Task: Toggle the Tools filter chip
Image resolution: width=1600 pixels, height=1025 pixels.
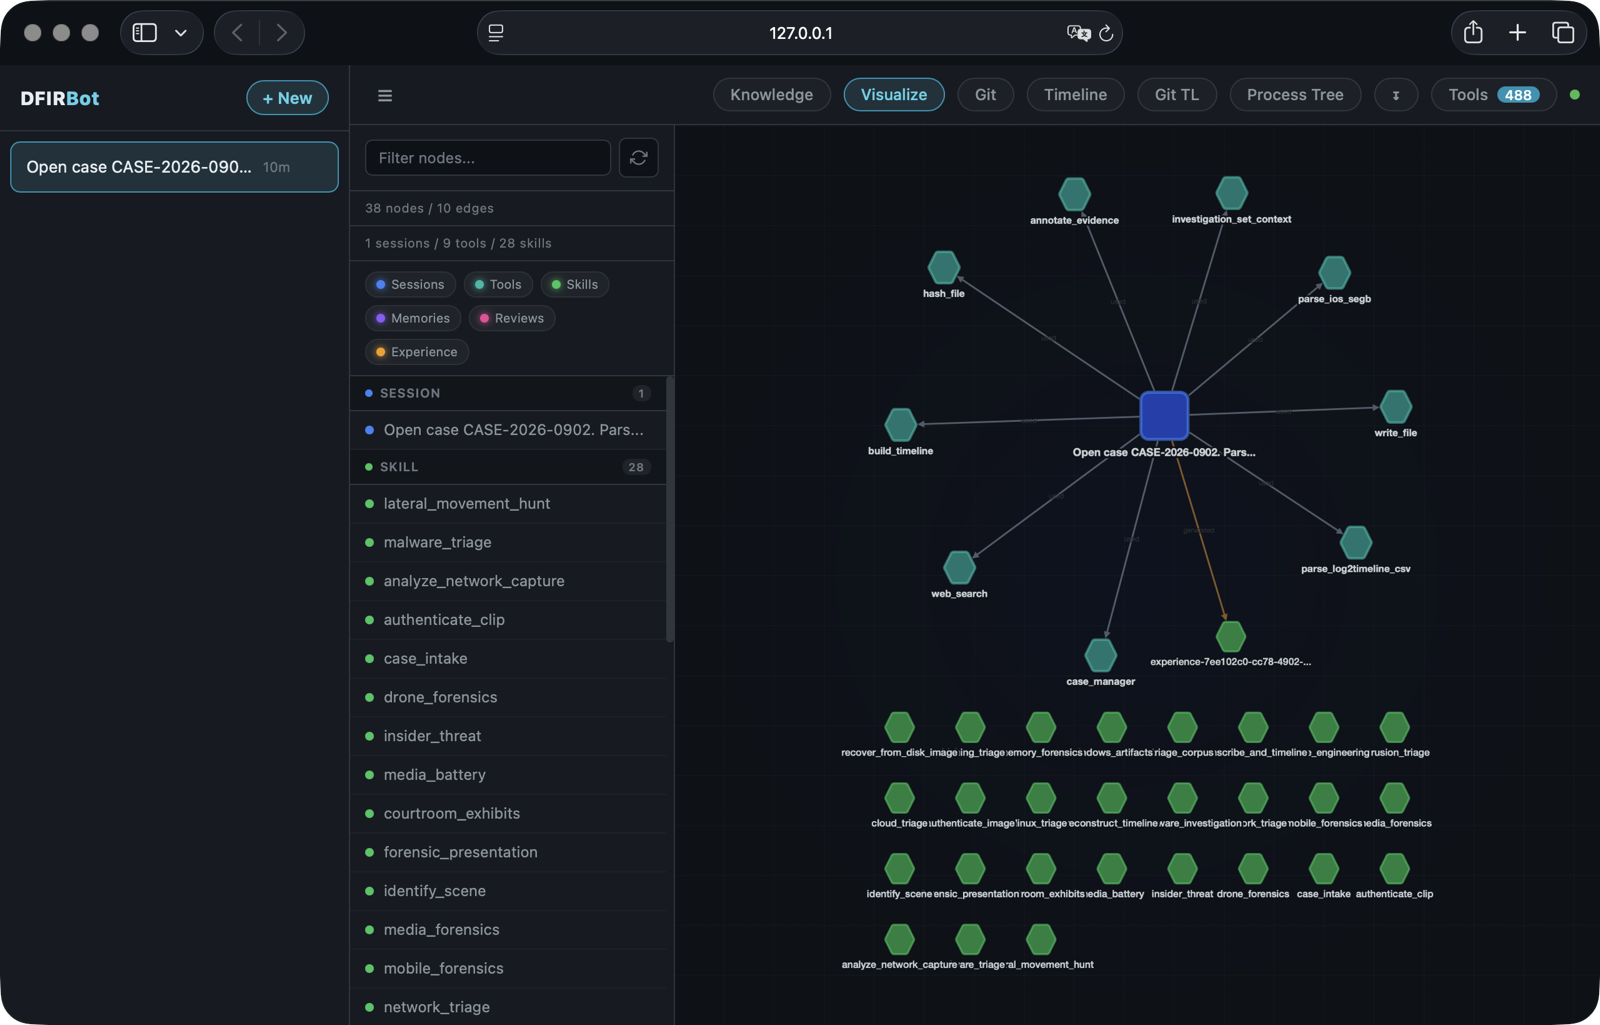Action: [498, 285]
